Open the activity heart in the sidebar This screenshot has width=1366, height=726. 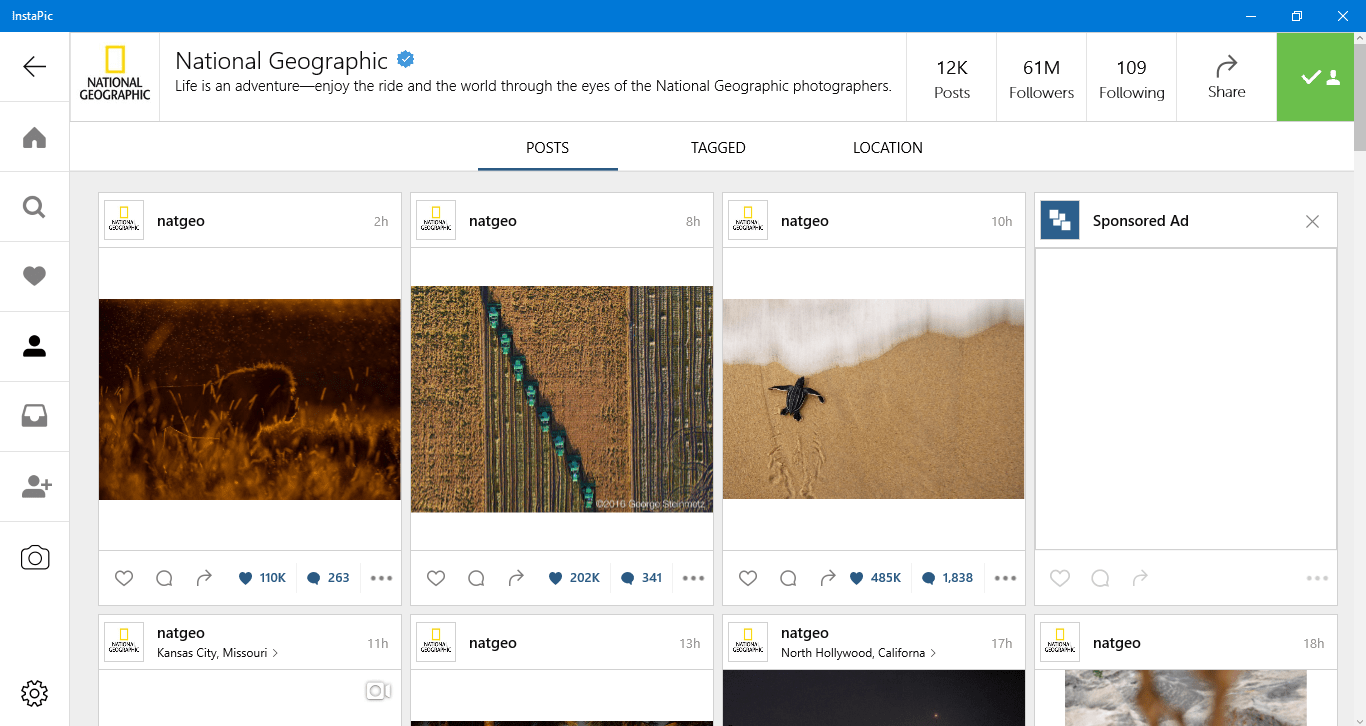[34, 276]
